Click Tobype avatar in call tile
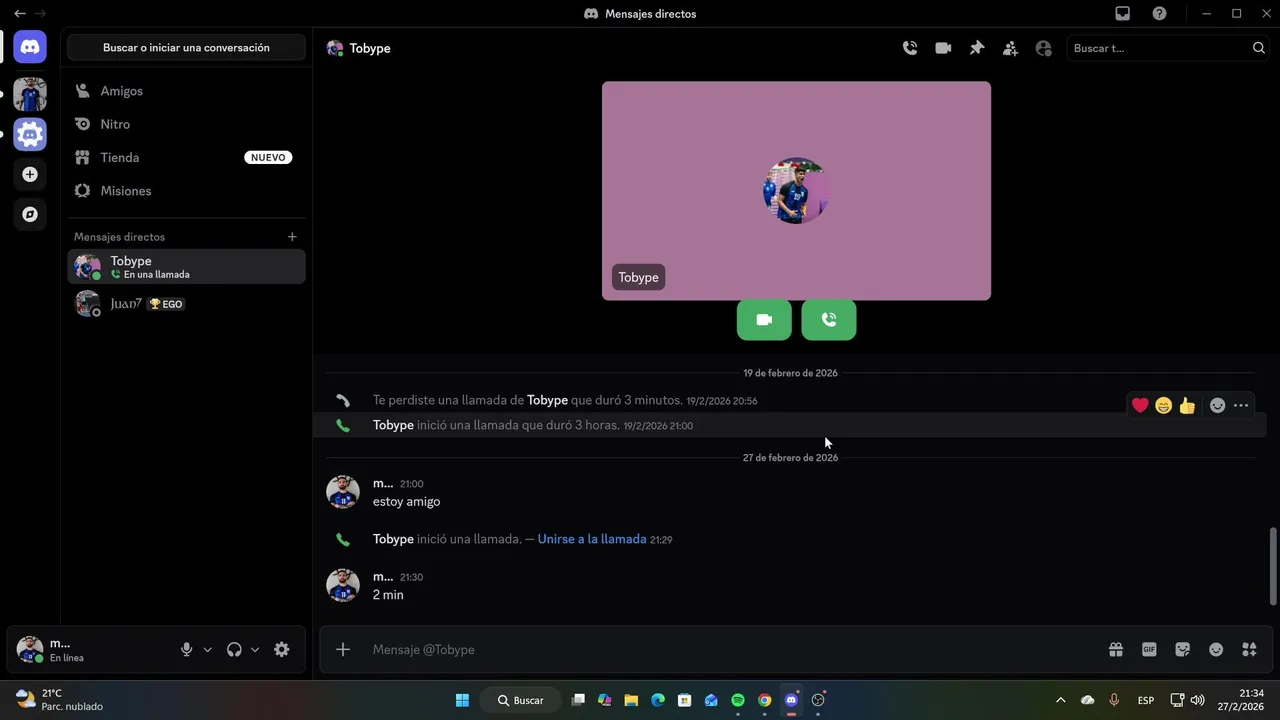The image size is (1280, 720). 796,191
